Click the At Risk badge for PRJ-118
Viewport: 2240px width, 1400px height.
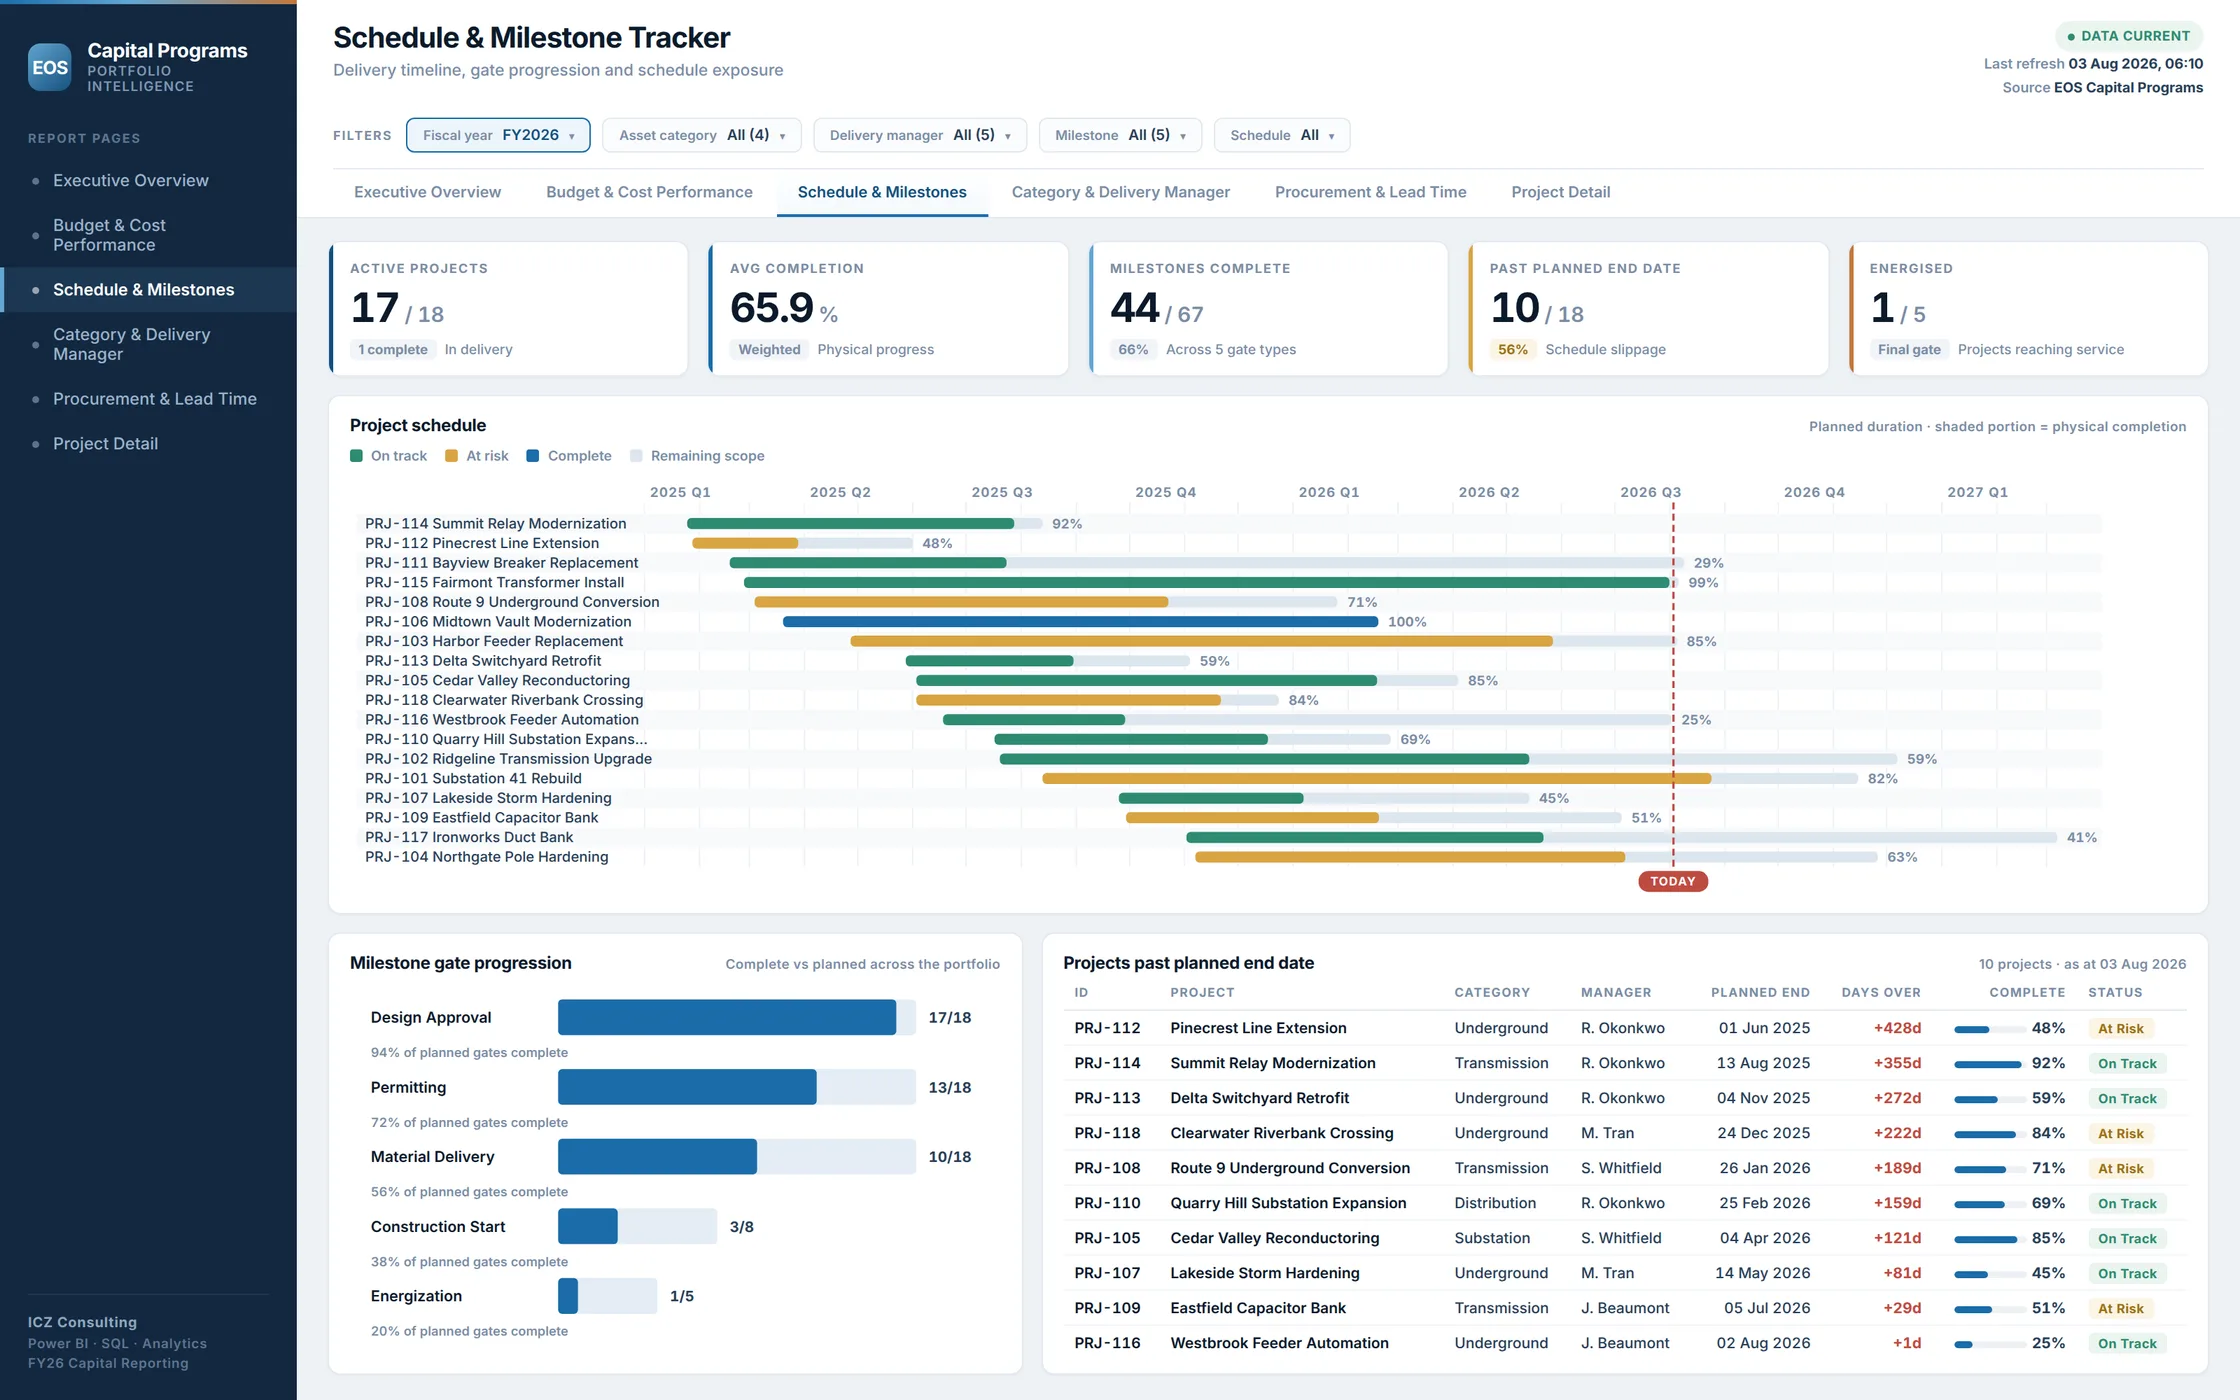point(2121,1133)
